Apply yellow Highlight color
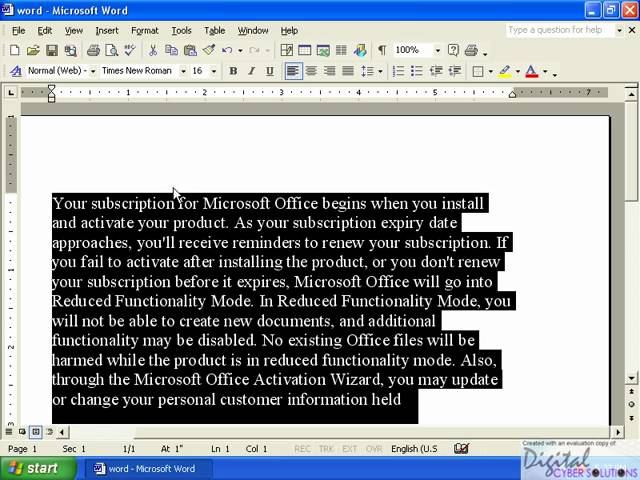Image resolution: width=640 pixels, height=480 pixels. click(505, 71)
